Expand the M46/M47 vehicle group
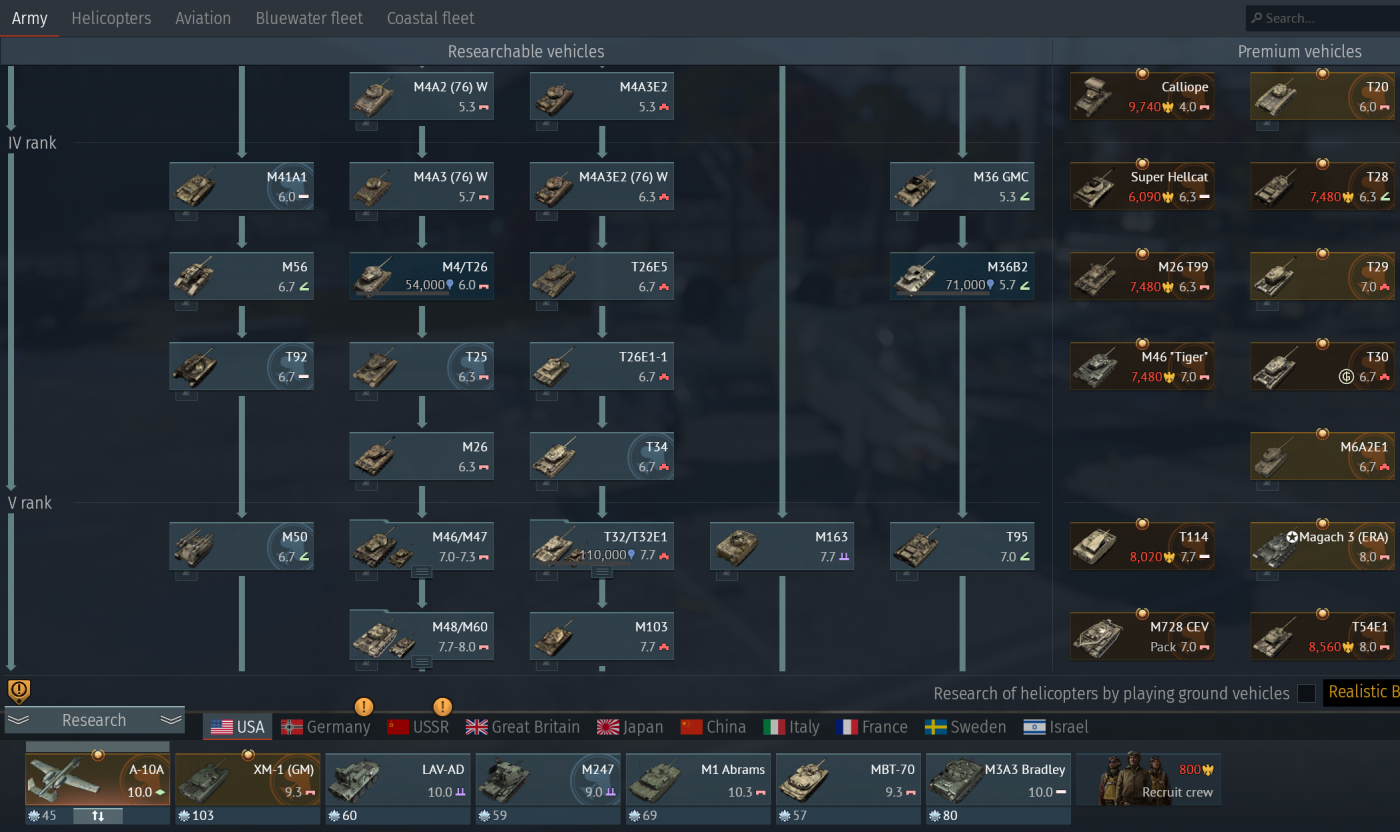Image resolution: width=1400 pixels, height=832 pixels. tap(421, 572)
